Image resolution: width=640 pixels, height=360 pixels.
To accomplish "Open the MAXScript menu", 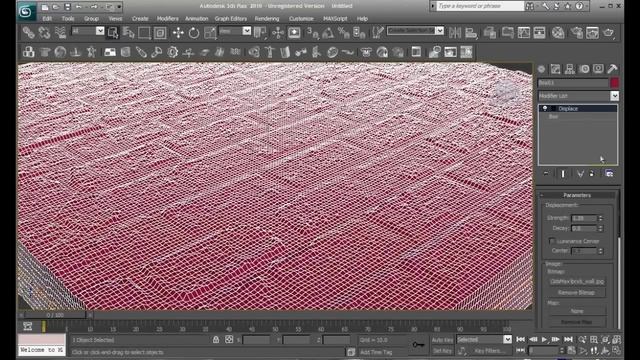I will (x=335, y=19).
